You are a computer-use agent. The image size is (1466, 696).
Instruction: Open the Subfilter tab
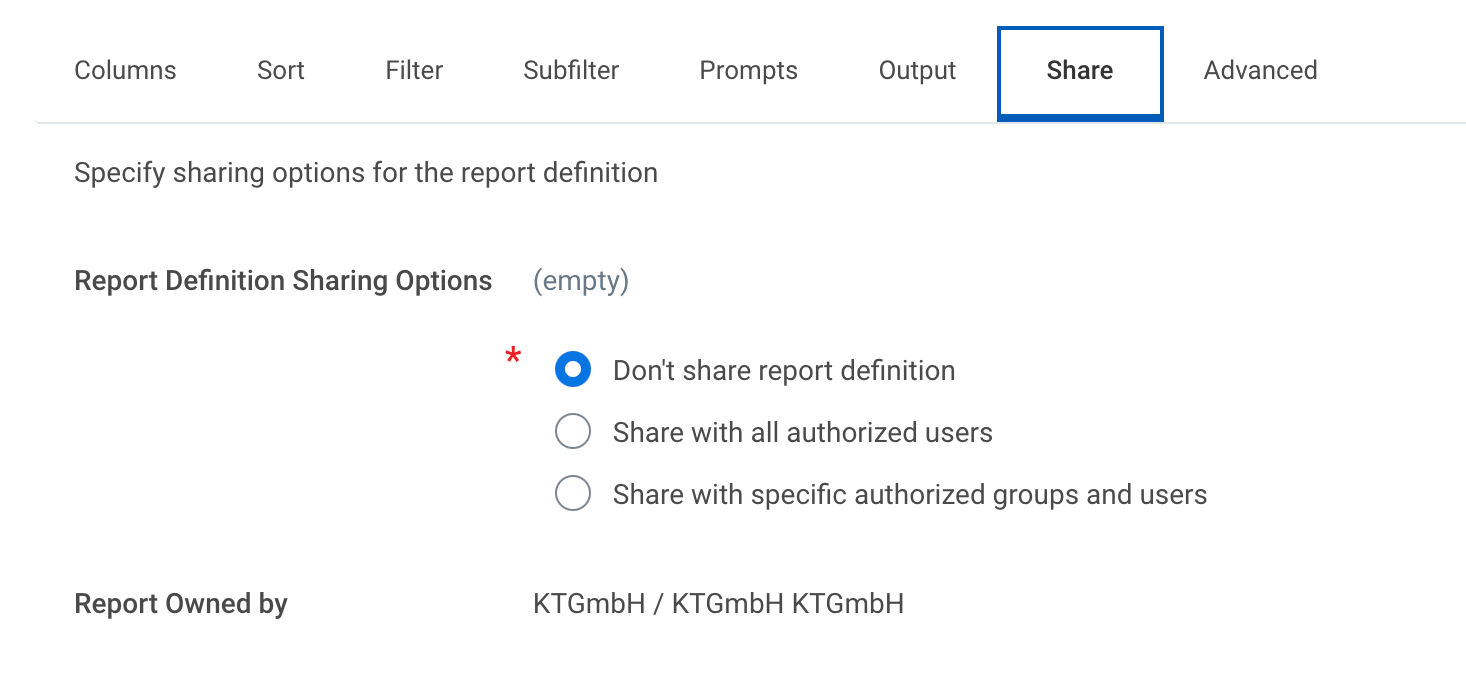click(x=571, y=70)
